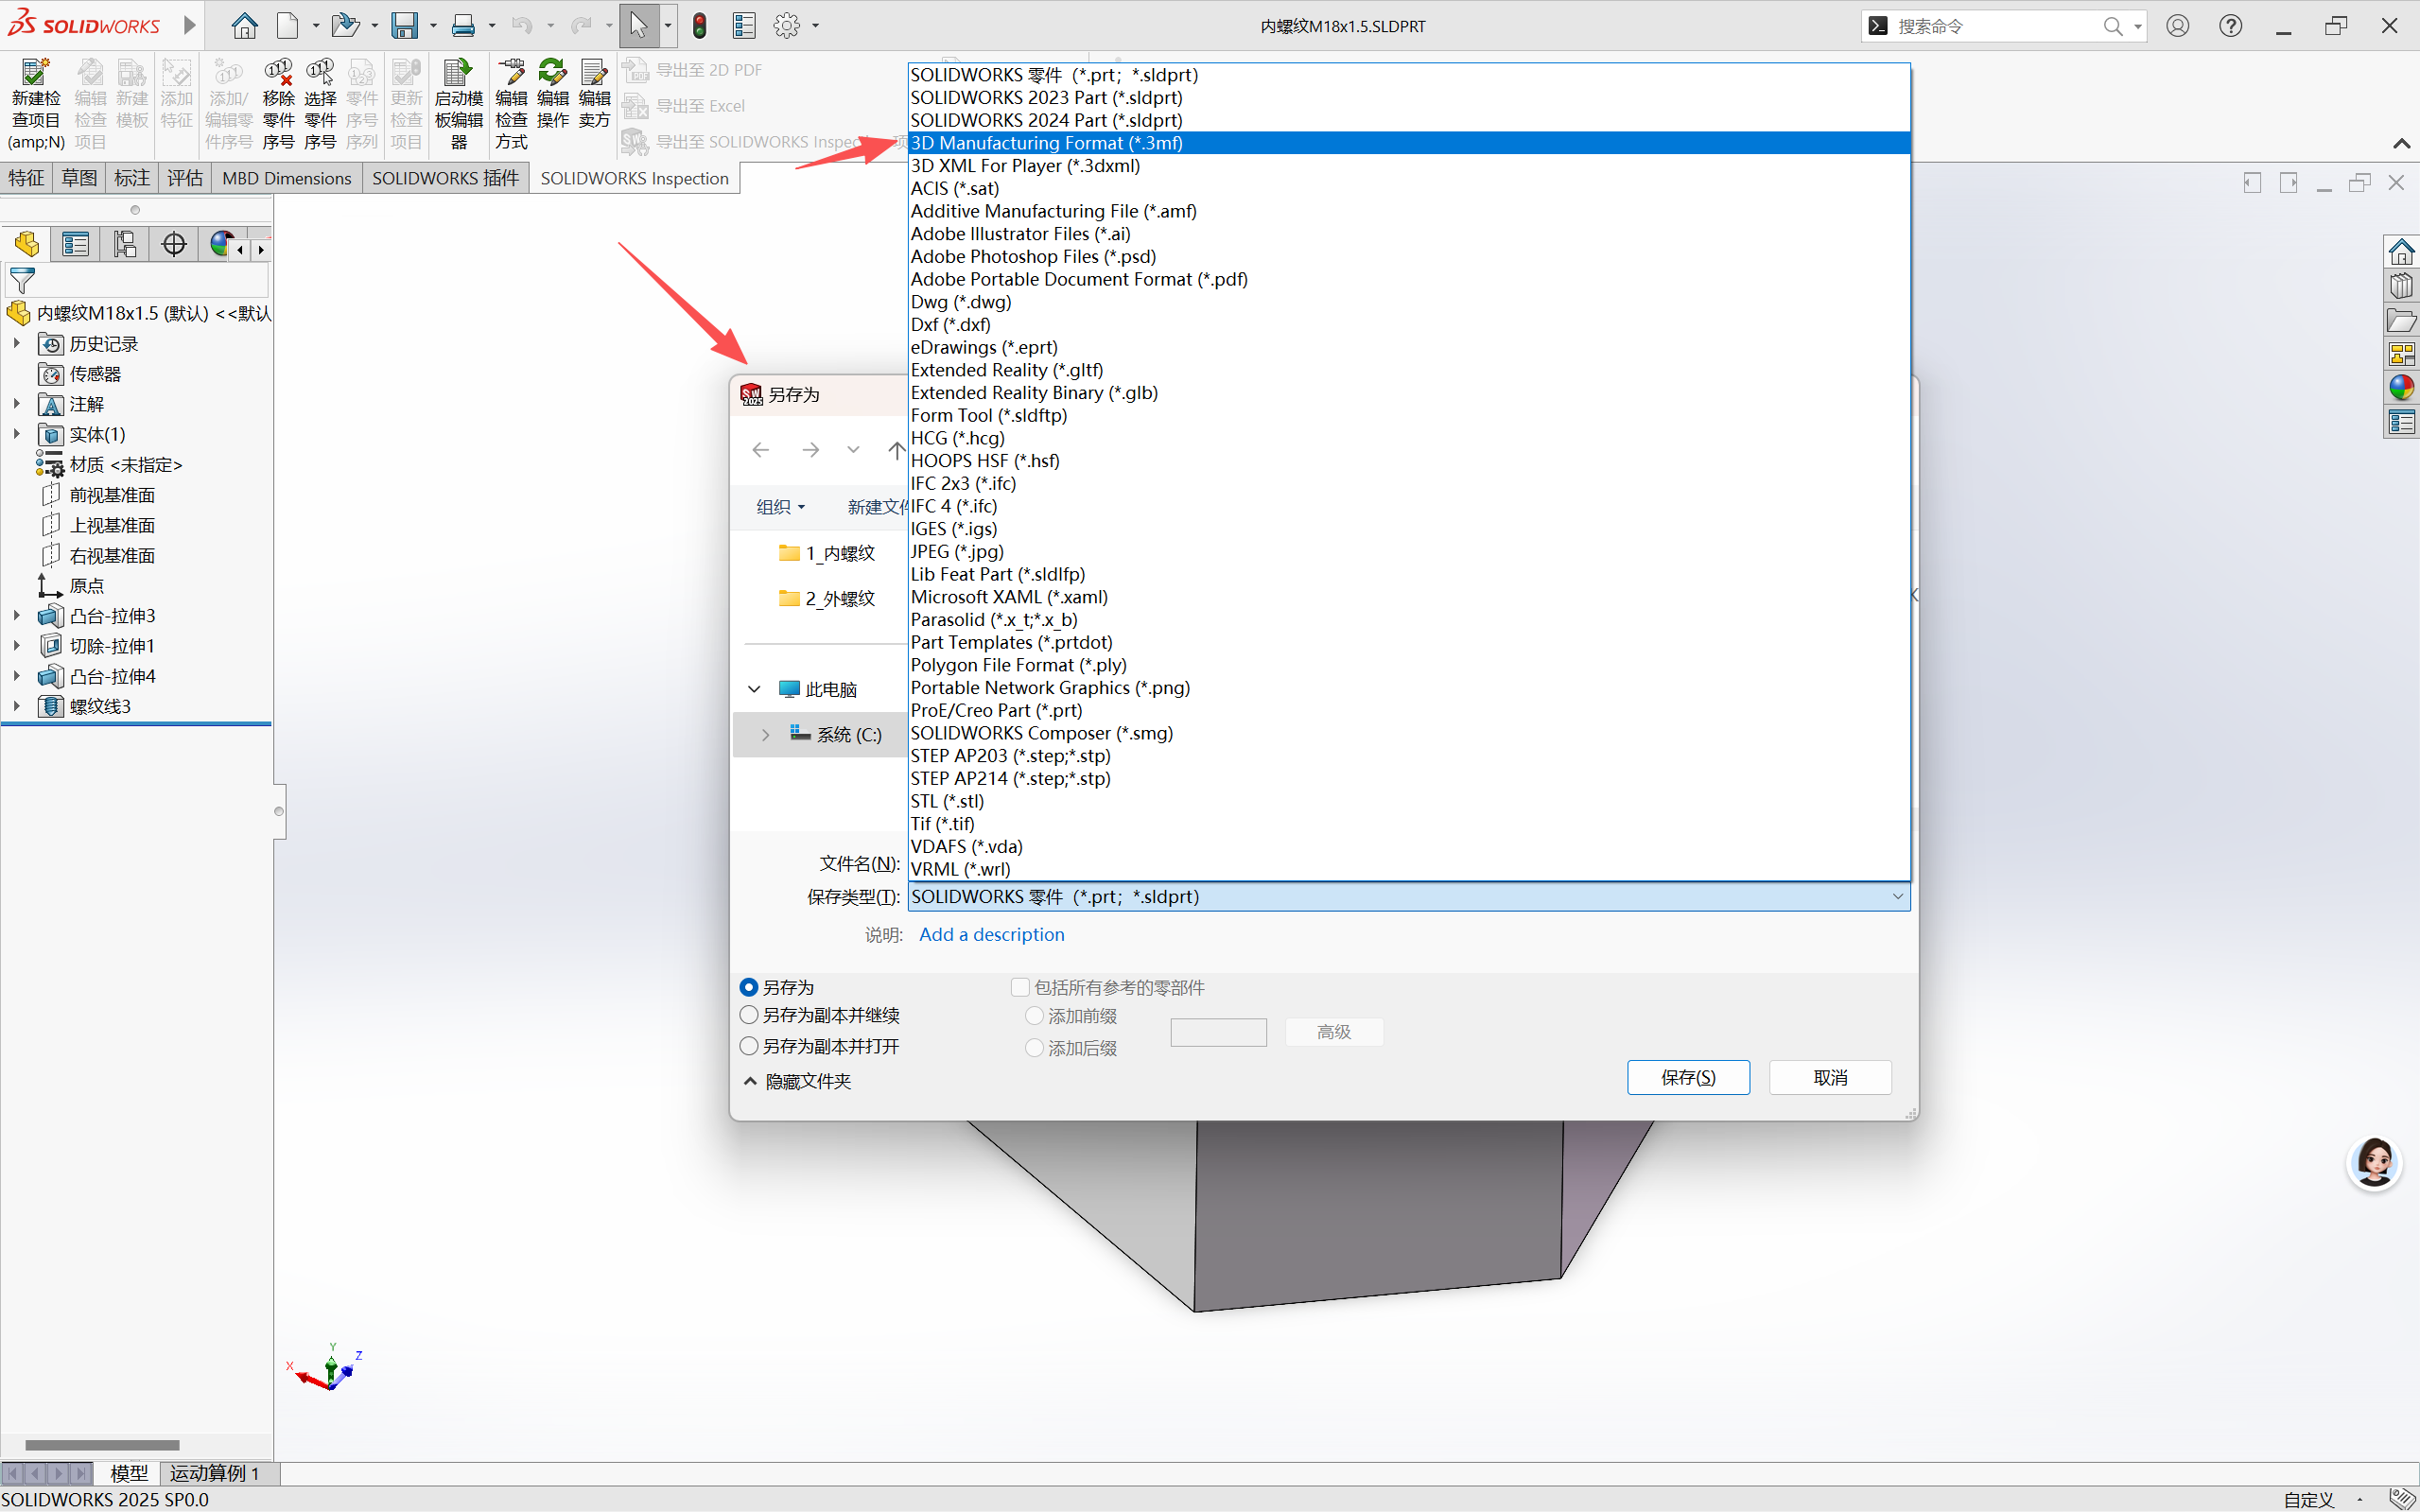Screen dimensions: 2420x1512
Task: Click the Save disk icon in top toolbar
Action: tap(404, 26)
